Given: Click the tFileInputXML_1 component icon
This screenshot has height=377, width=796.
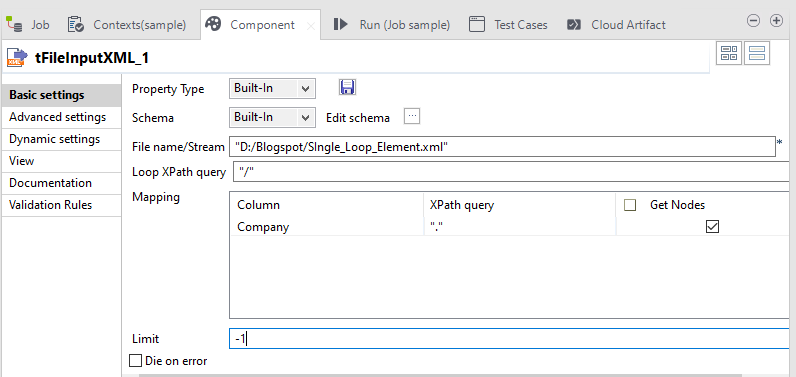Looking at the screenshot, I should tap(16, 57).
